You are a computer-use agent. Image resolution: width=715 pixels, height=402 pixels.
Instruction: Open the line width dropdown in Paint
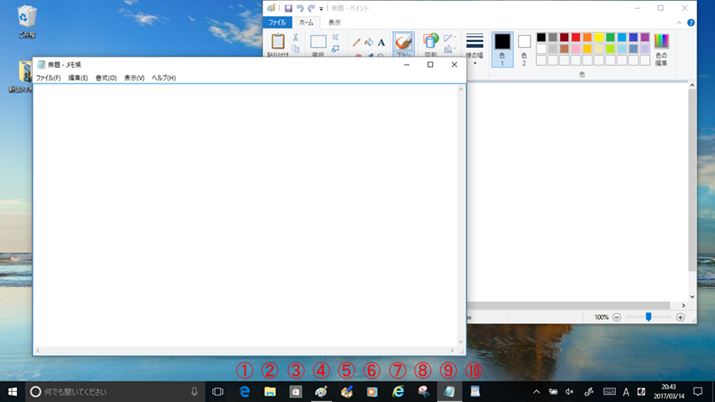click(x=475, y=48)
